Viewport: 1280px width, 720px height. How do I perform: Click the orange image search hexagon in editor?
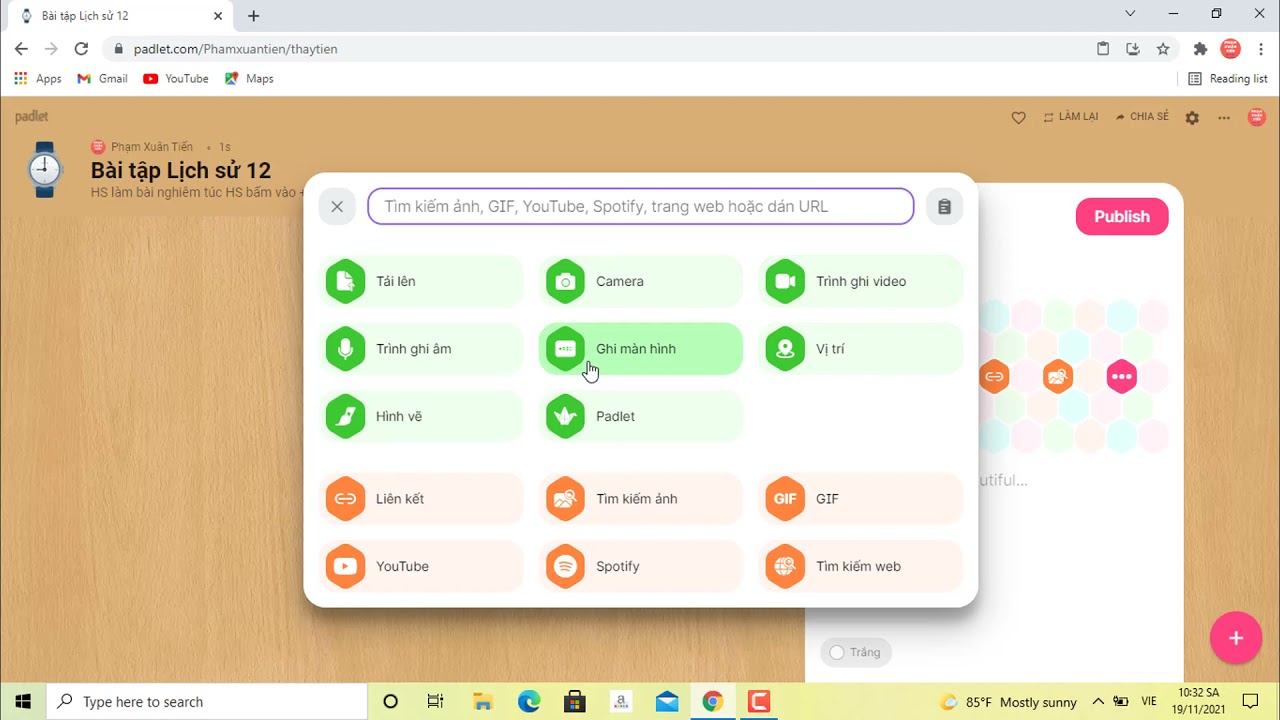click(x=1058, y=377)
